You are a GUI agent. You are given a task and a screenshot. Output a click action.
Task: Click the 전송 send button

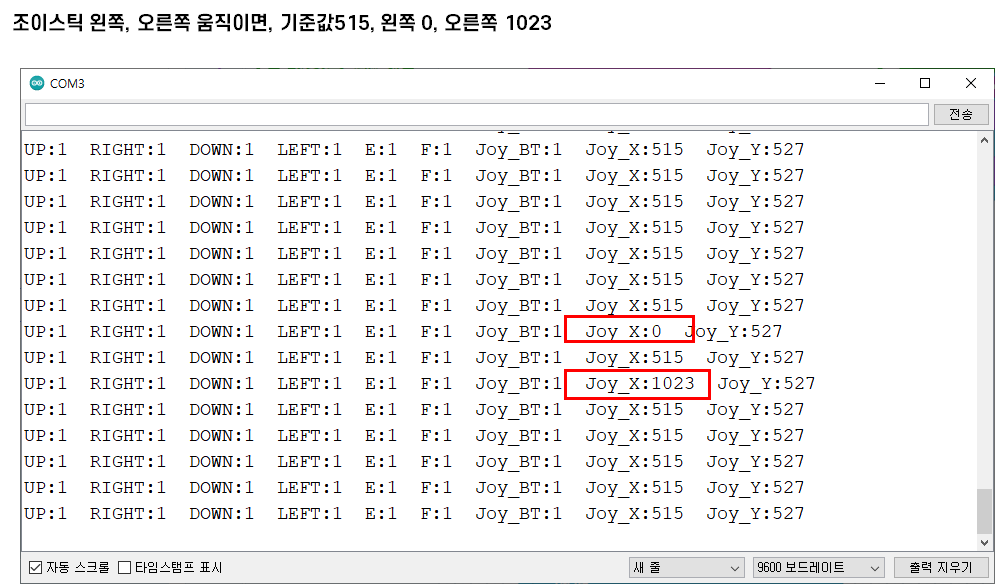coord(961,114)
